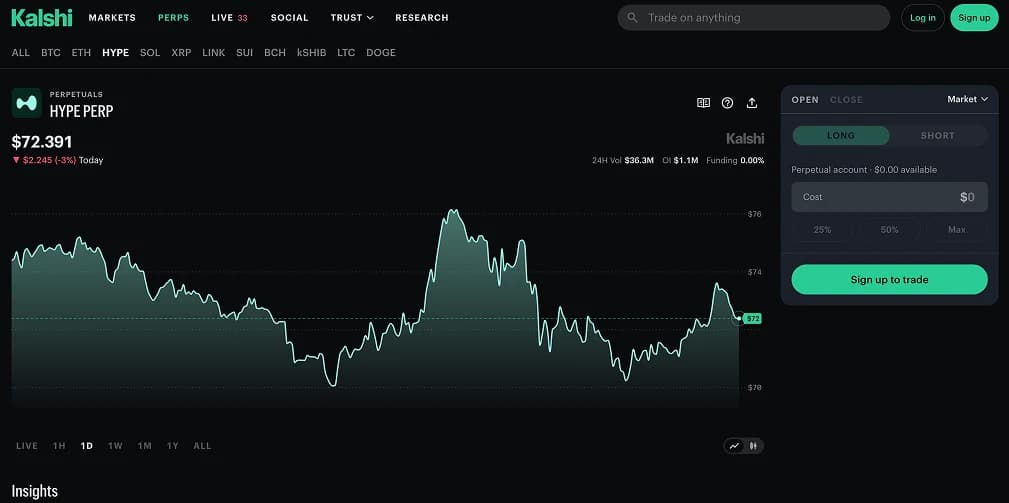Click the Sign up button
The image size is (1009, 503).
click(974, 18)
